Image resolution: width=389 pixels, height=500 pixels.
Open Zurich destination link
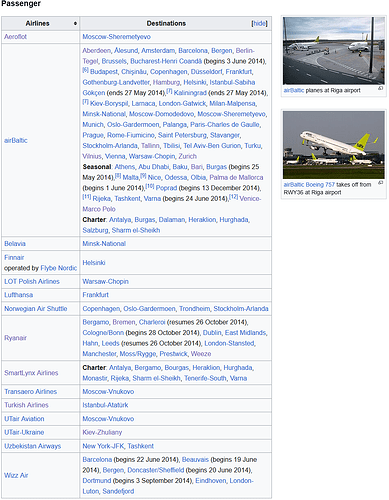pyautogui.click(x=188, y=156)
